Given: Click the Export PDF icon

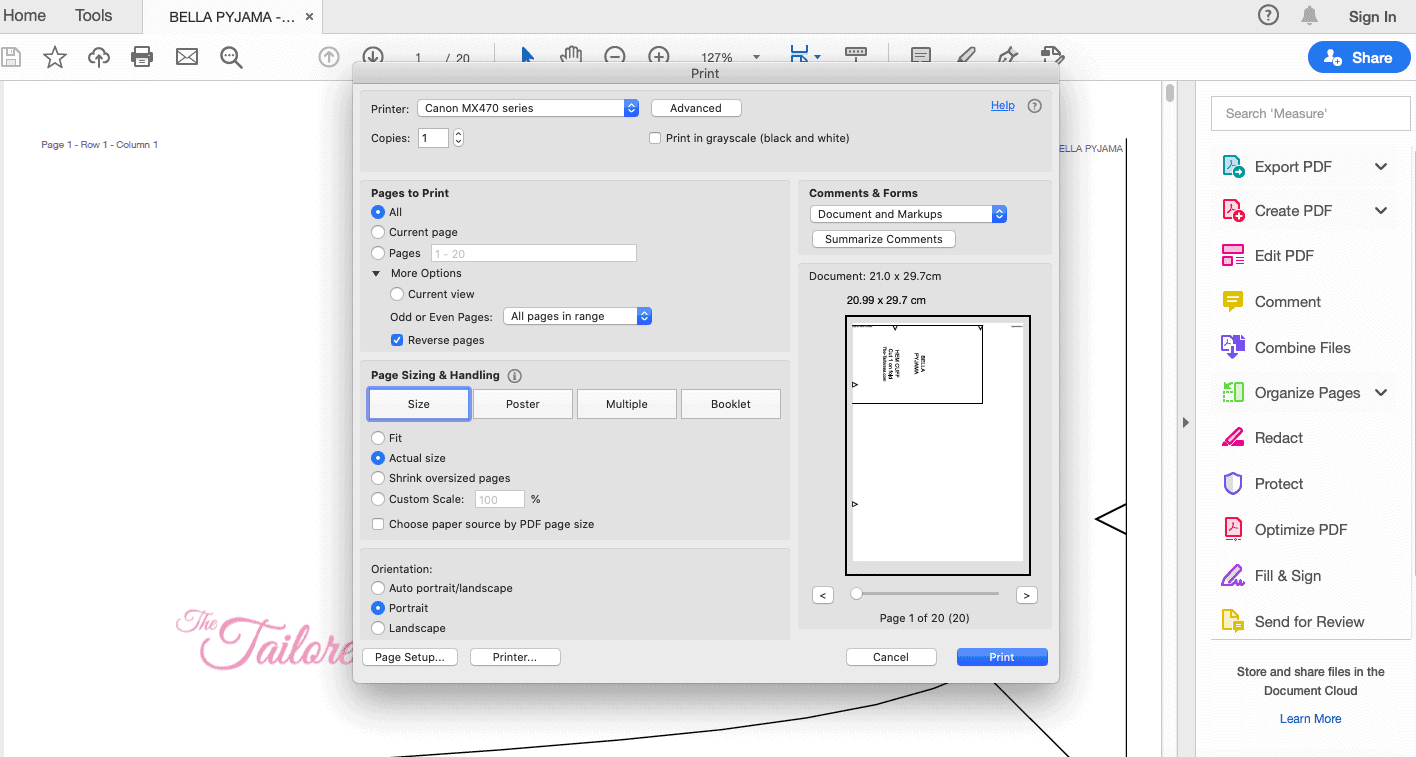Looking at the screenshot, I should pyautogui.click(x=1233, y=167).
